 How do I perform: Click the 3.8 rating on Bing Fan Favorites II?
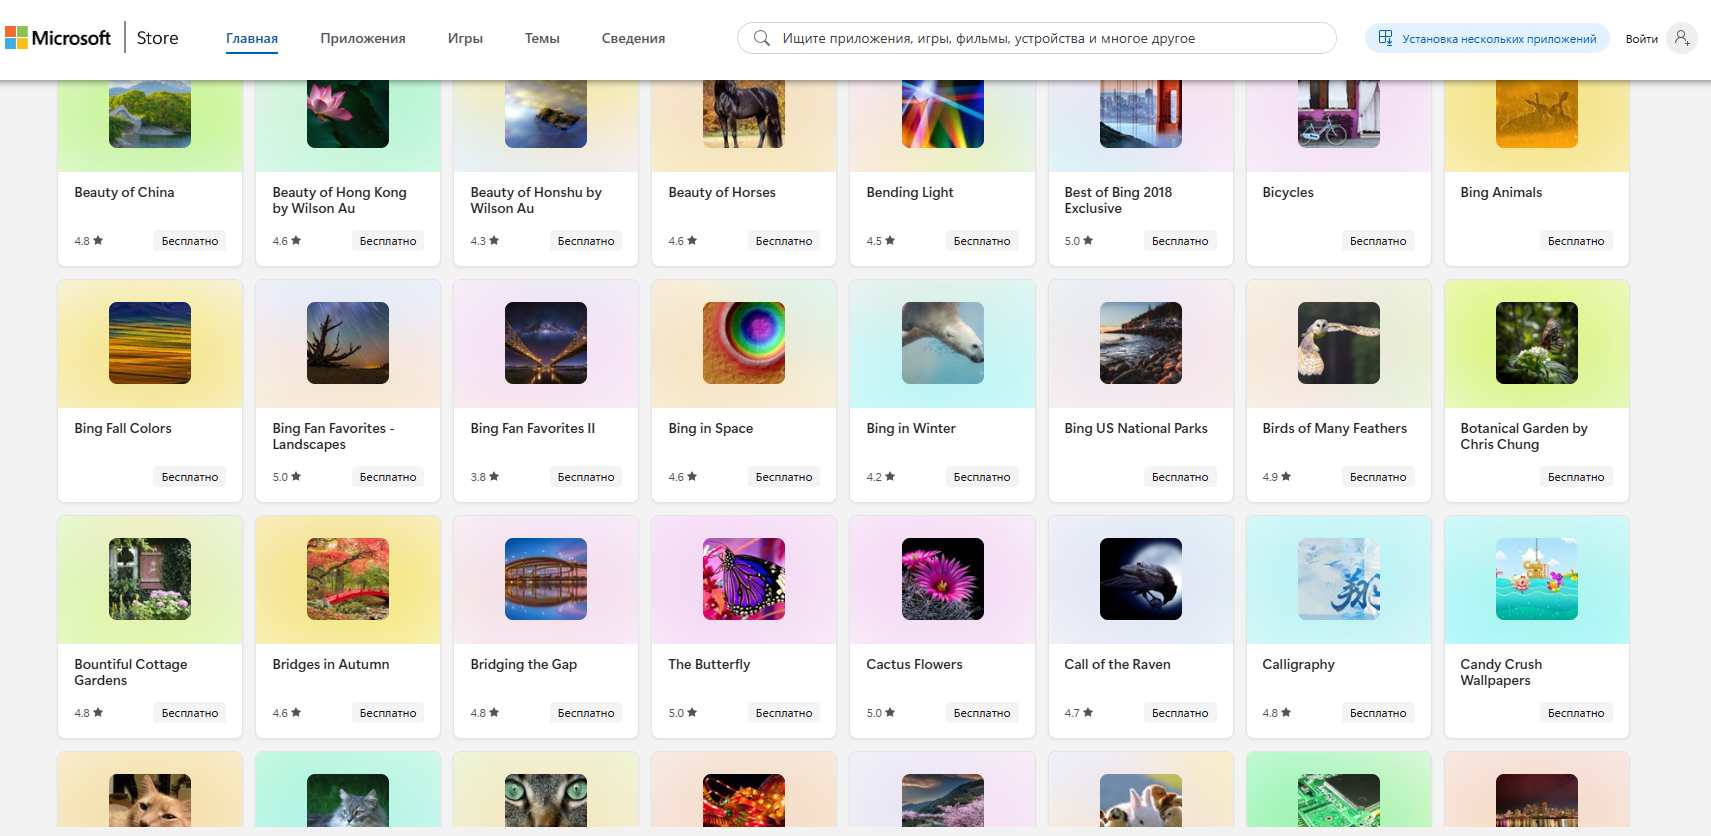(x=484, y=477)
